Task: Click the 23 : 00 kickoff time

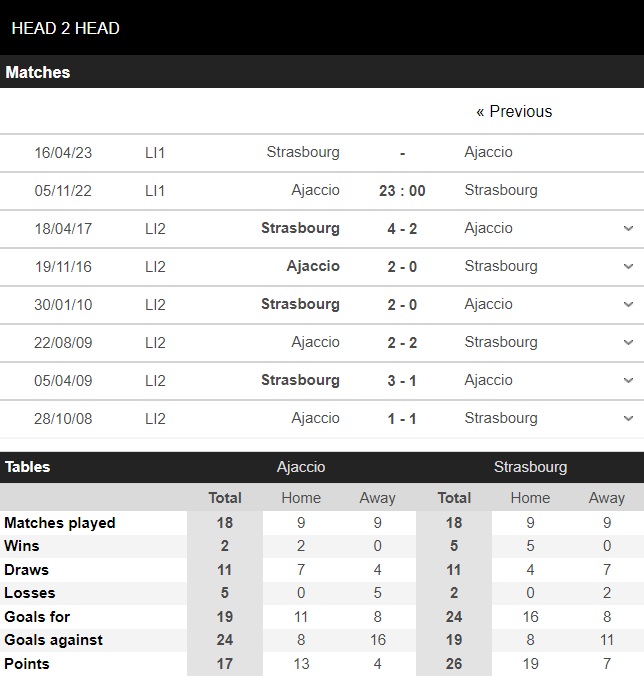Action: tap(402, 191)
